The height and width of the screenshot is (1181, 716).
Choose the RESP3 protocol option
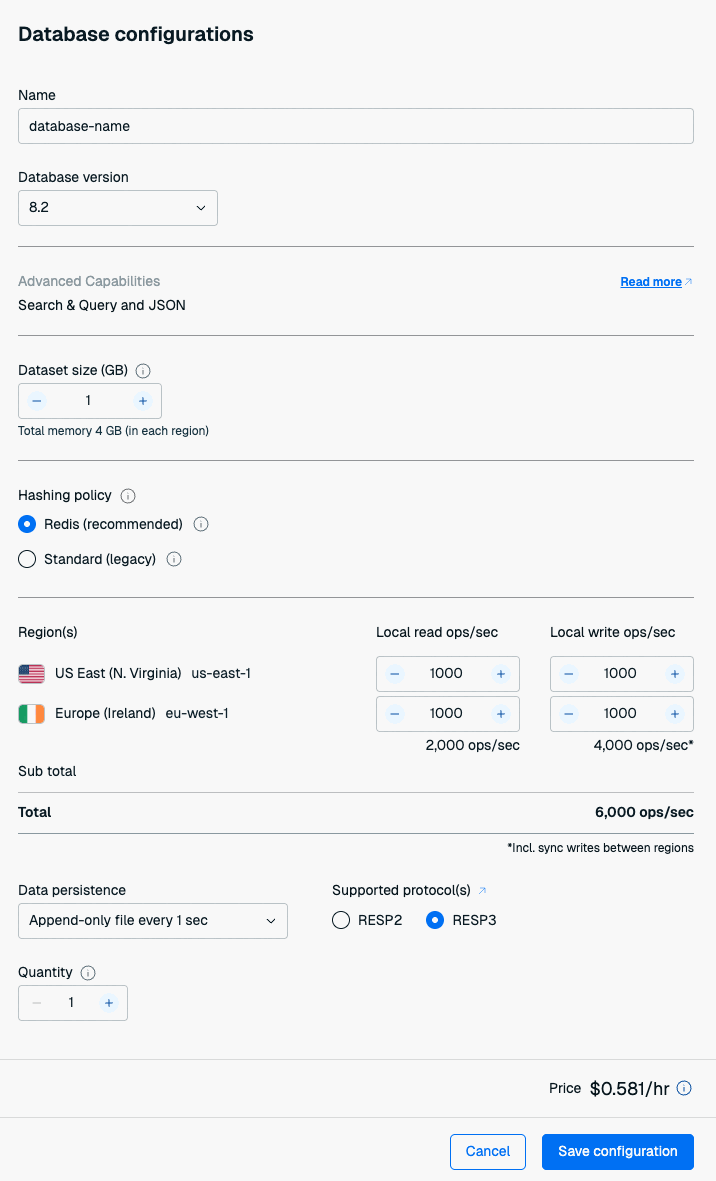(x=435, y=920)
